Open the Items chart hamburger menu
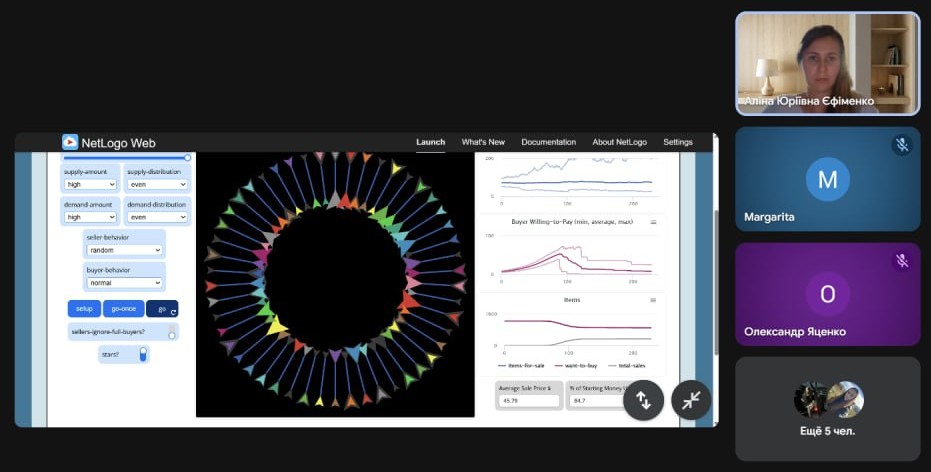The width and height of the screenshot is (931, 472). 653,299
